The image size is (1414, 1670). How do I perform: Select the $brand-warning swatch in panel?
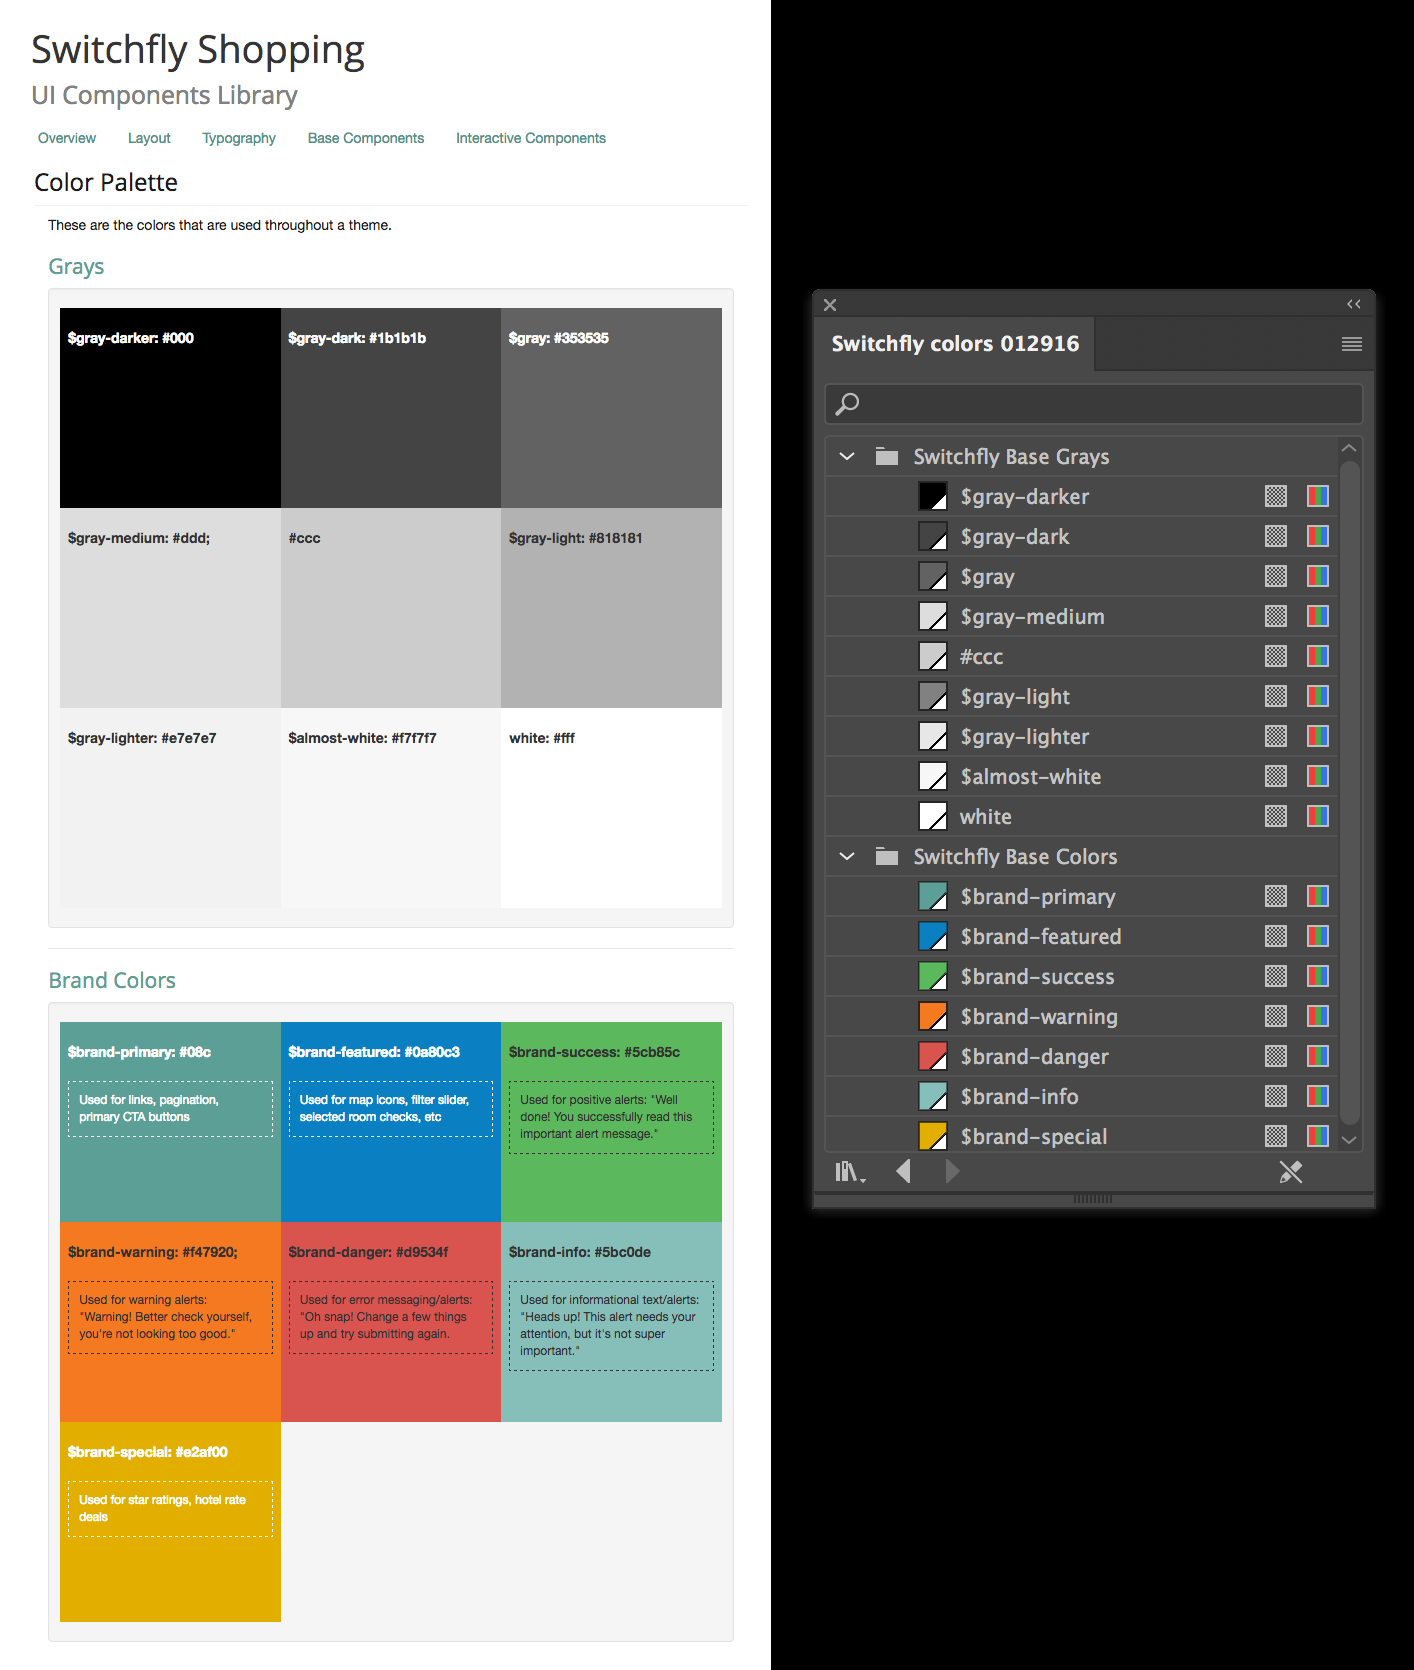[x=933, y=1016]
